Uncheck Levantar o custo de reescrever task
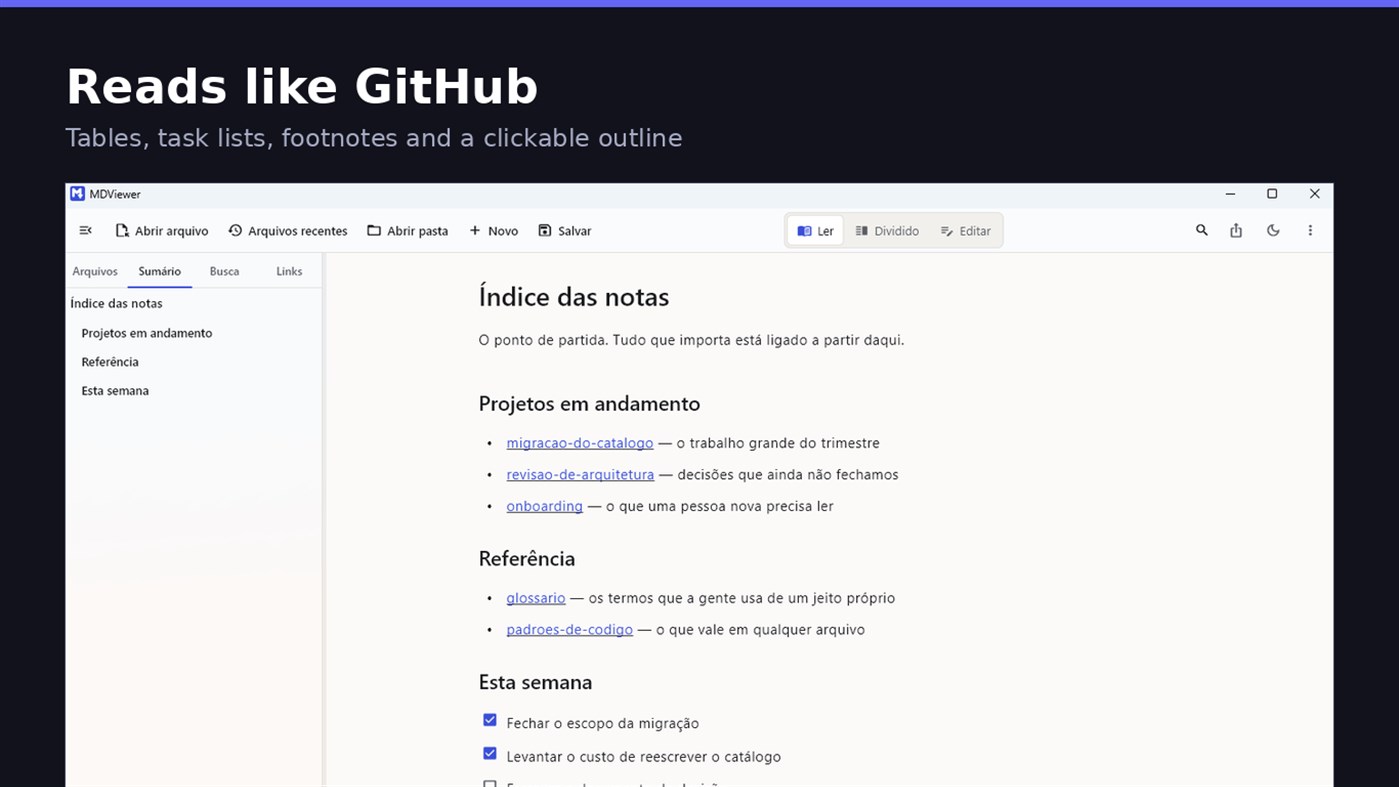This screenshot has height=787, width=1399. (490, 754)
